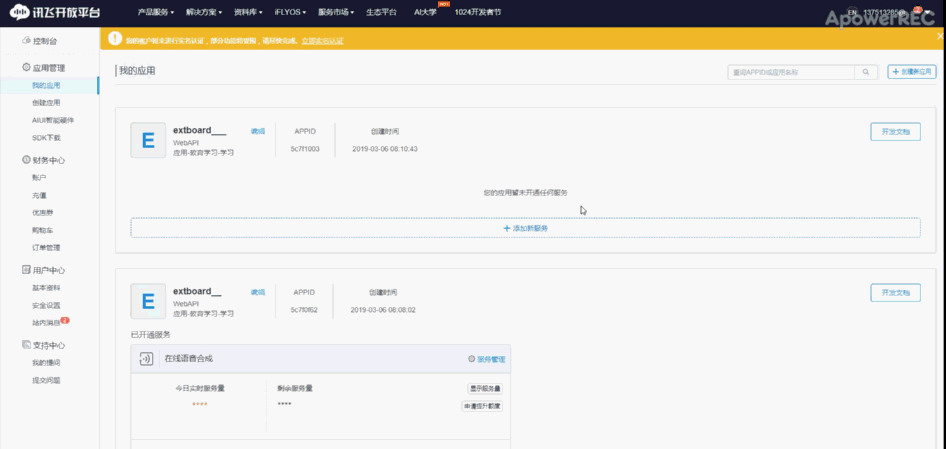Click the notification badge in top bar

click(917, 10)
